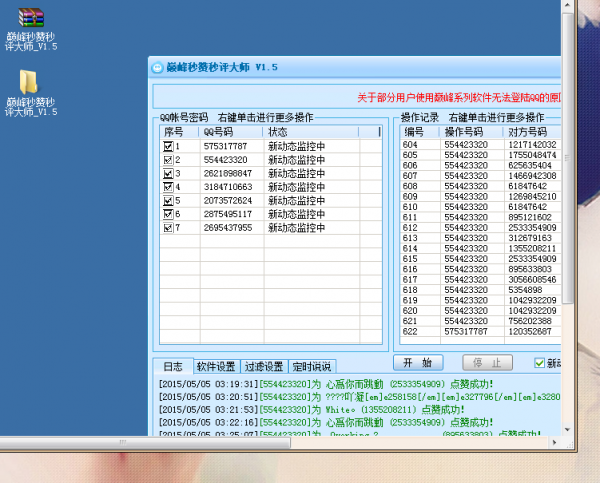Switch to the 软件设置 tab
Image resolution: width=600 pixels, height=483 pixels.
pyautogui.click(x=216, y=367)
